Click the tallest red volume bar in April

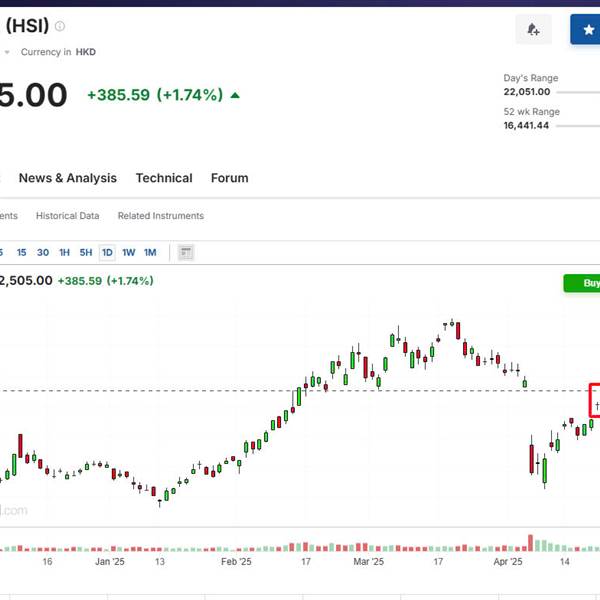coord(530,543)
